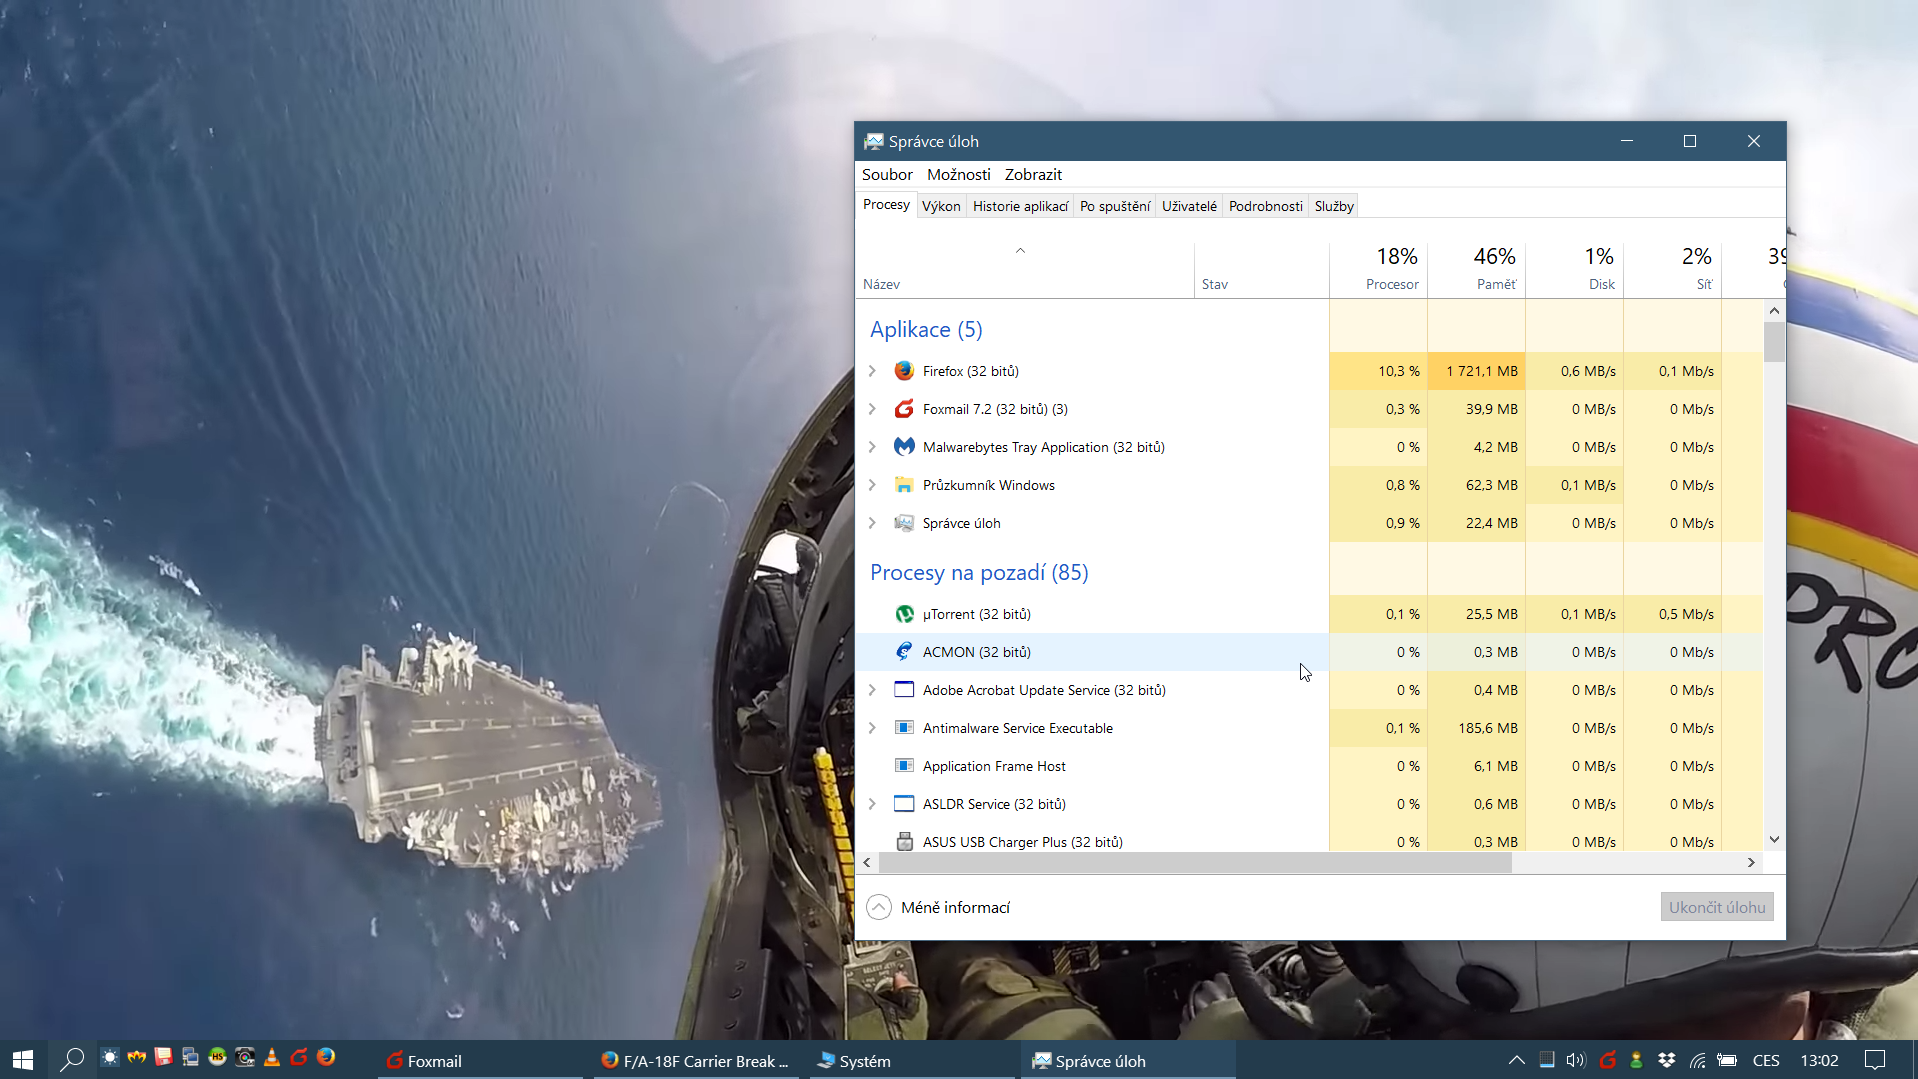
Task: Open the Možnosti menu
Action: 958,174
